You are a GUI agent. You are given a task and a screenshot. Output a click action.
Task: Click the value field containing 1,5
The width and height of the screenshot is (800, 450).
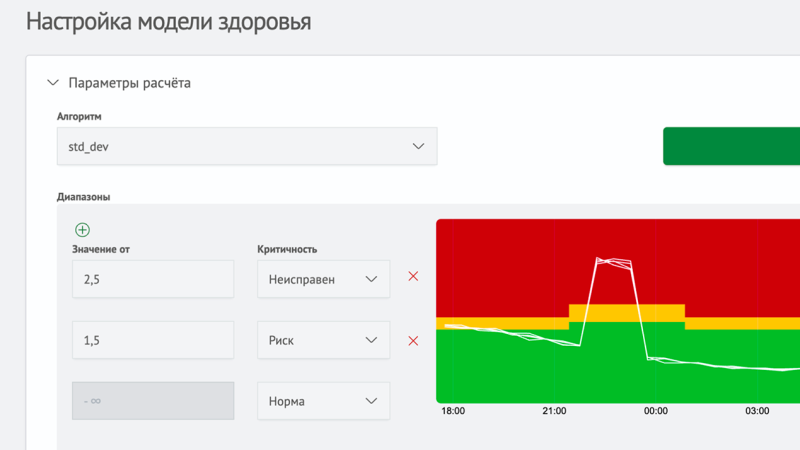click(x=153, y=340)
